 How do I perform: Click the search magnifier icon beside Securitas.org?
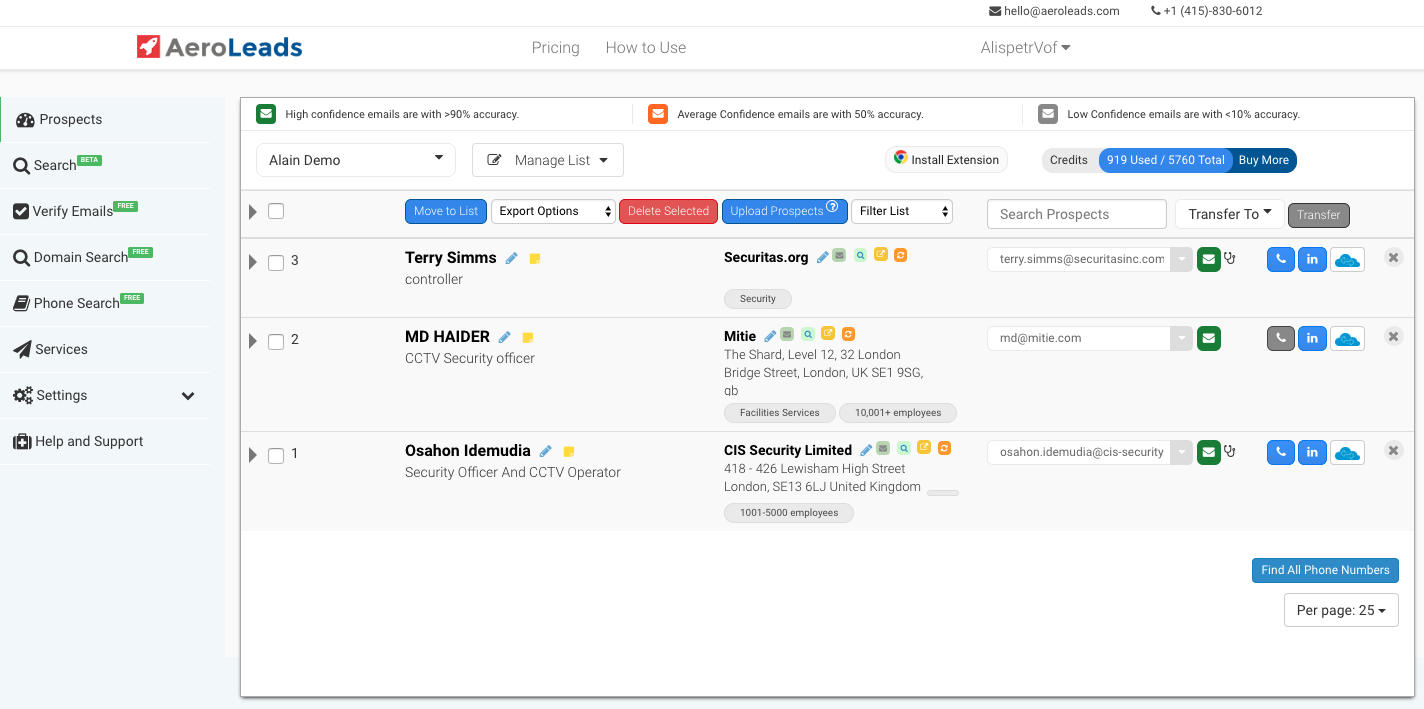coord(860,256)
